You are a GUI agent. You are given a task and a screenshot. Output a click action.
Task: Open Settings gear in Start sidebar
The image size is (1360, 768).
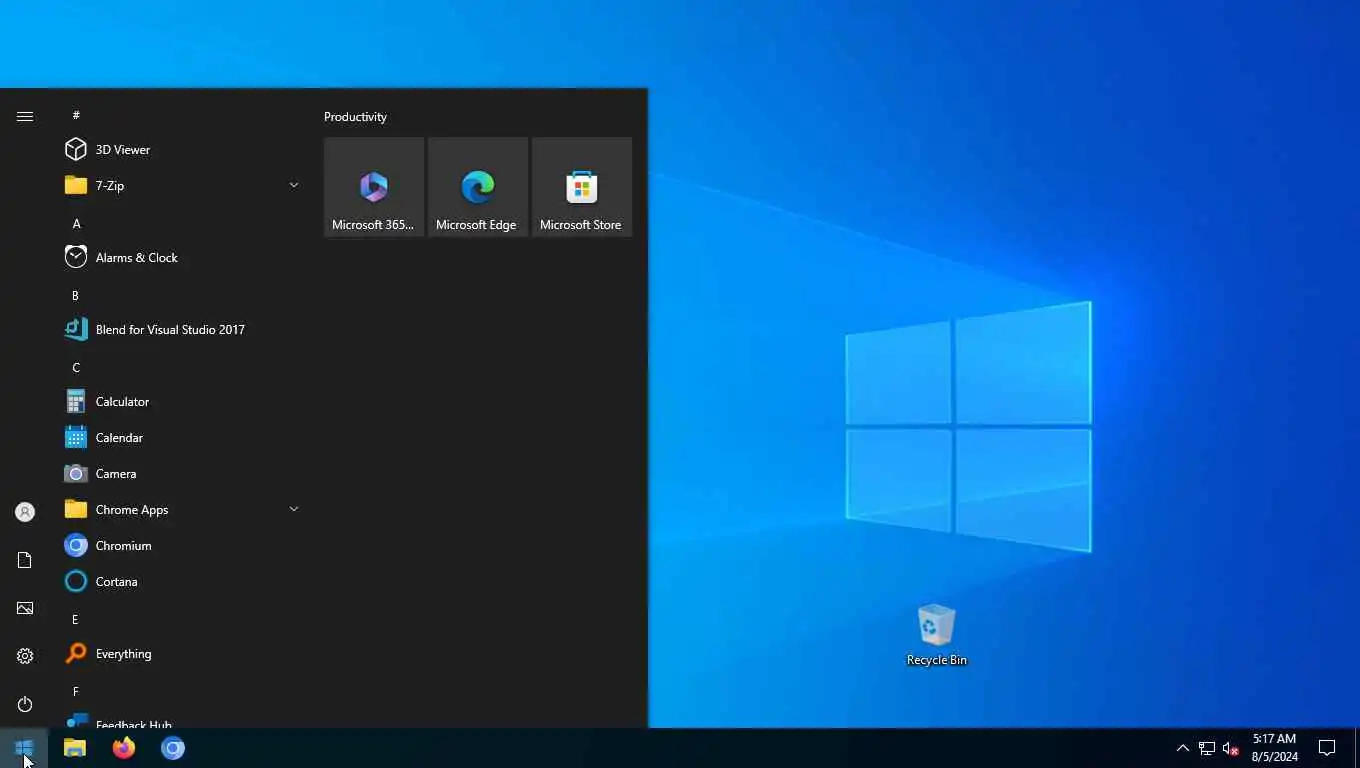[x=25, y=656]
